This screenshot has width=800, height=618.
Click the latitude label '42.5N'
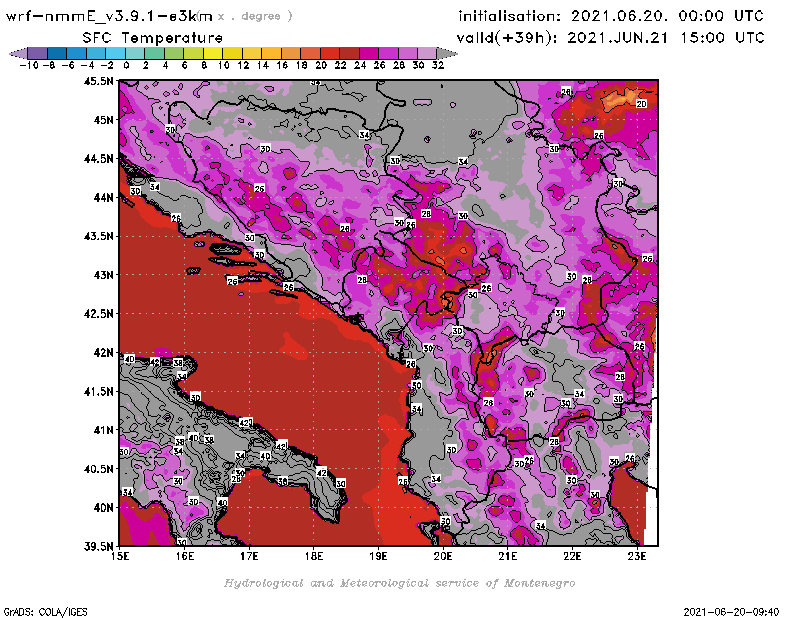99,314
